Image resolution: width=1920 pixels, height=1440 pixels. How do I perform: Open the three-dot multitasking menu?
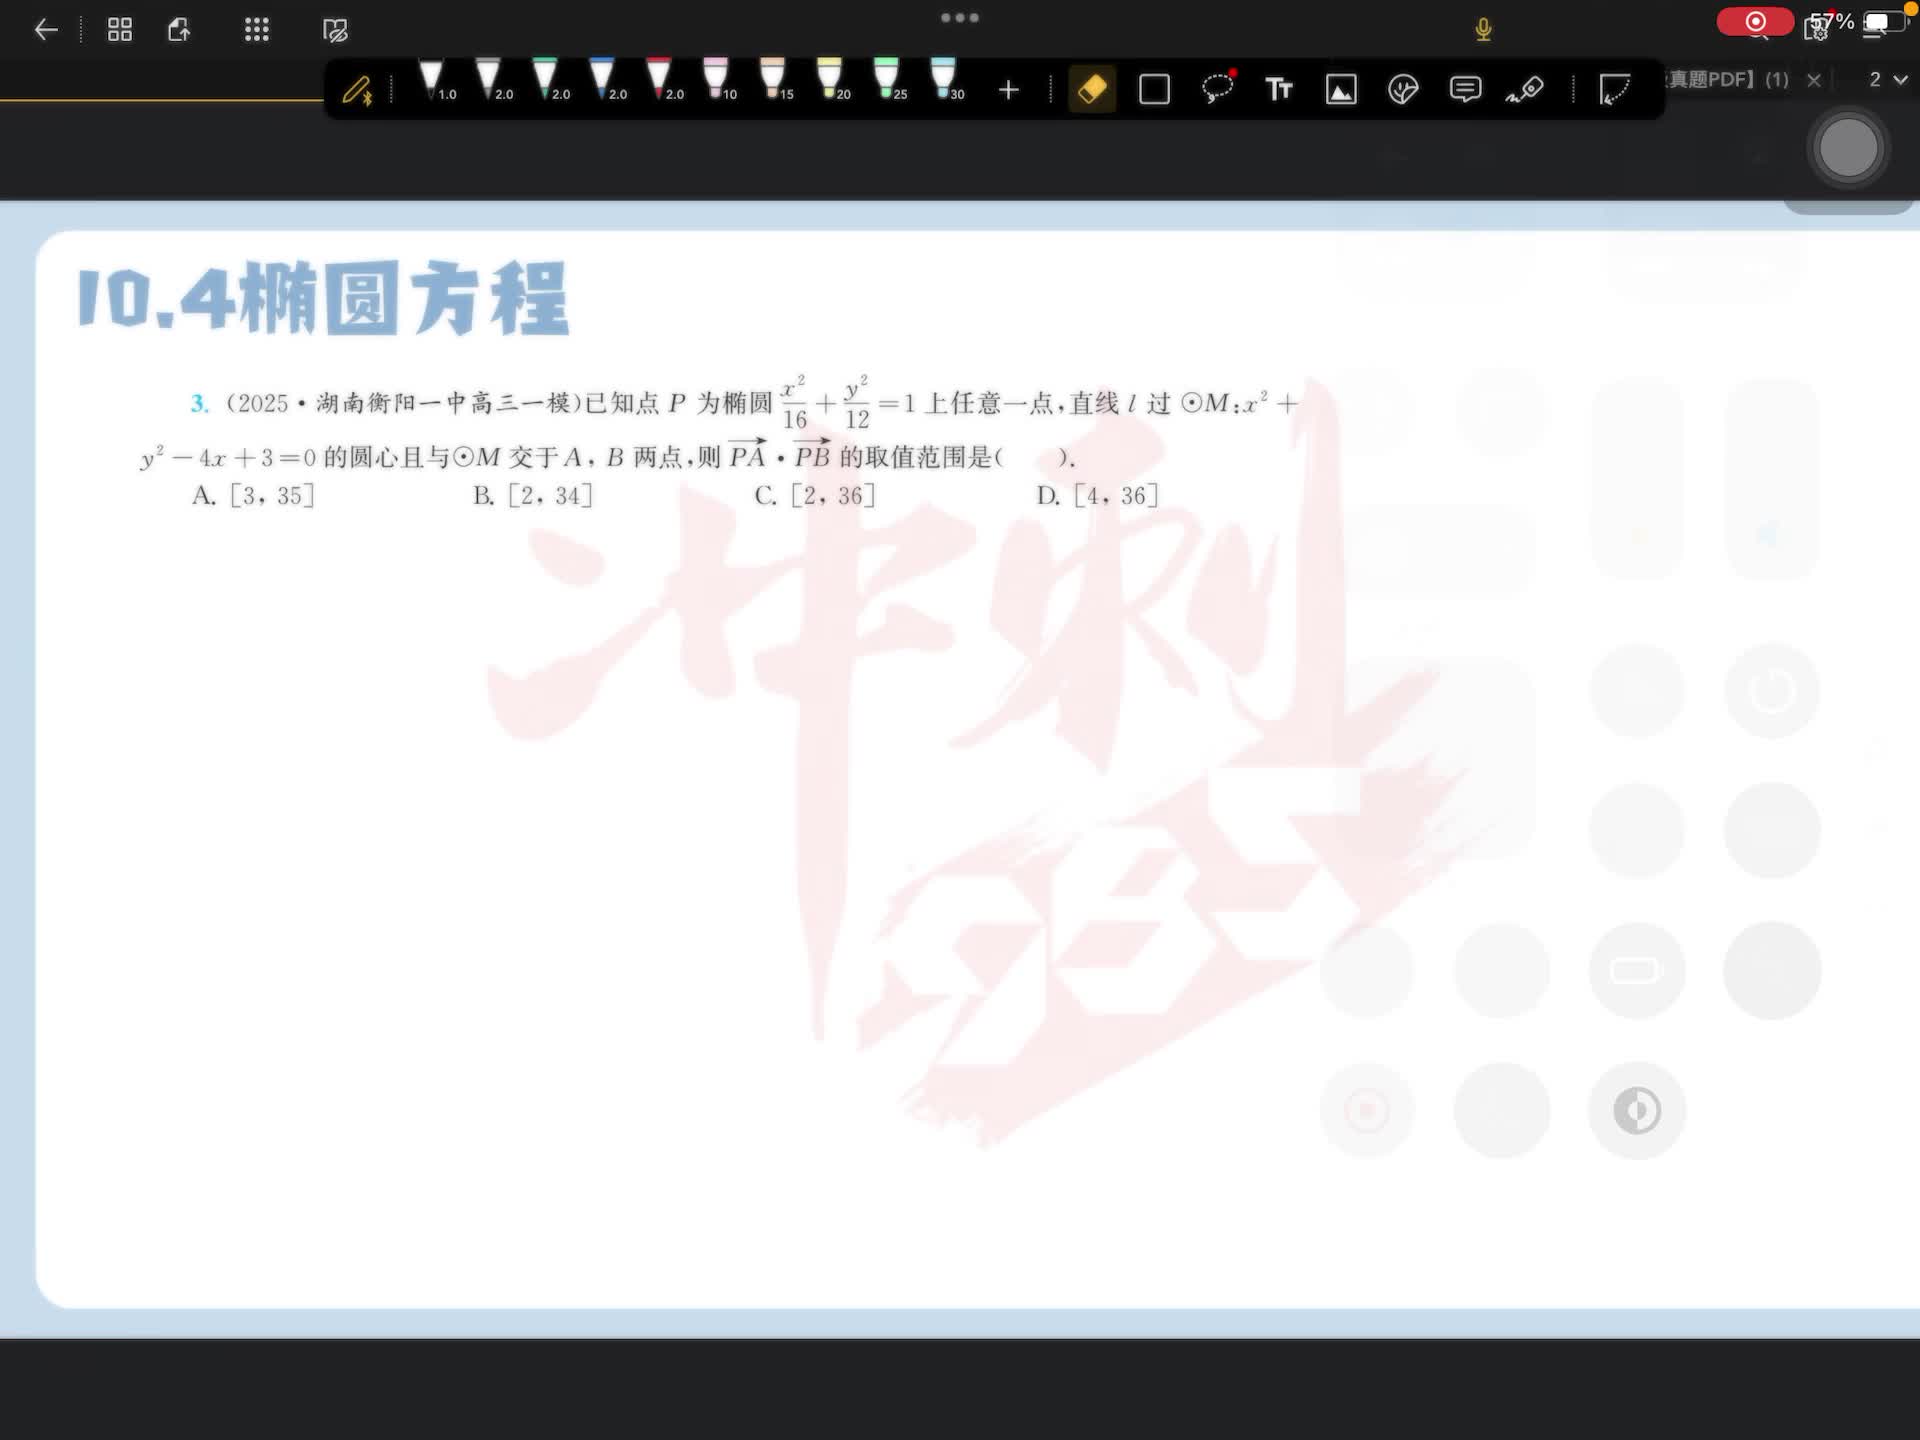pyautogui.click(x=959, y=17)
